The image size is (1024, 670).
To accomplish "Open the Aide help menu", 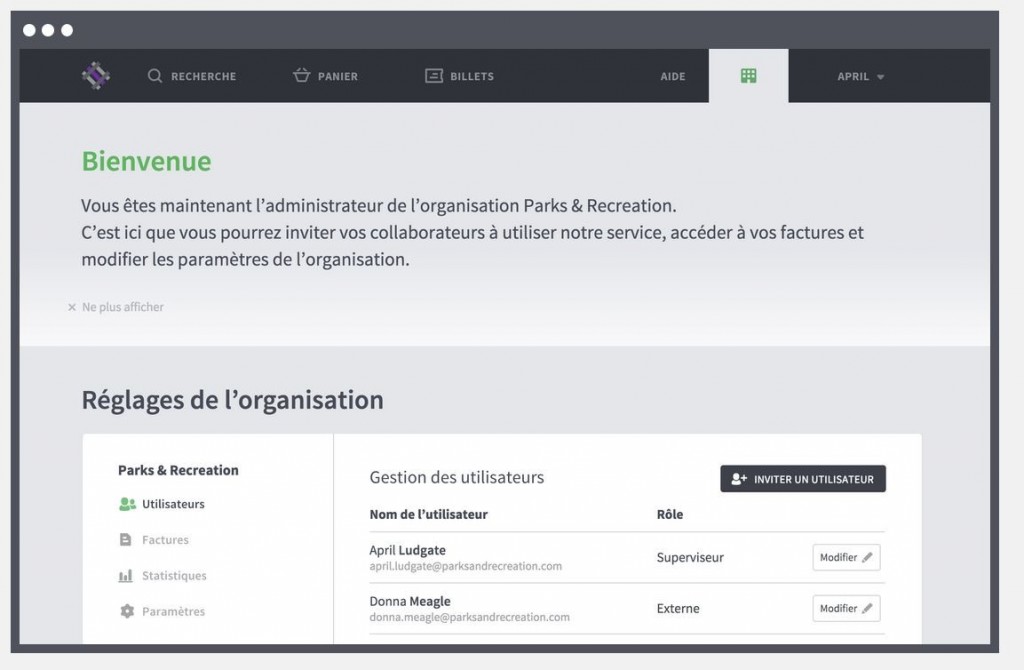I will [x=673, y=76].
